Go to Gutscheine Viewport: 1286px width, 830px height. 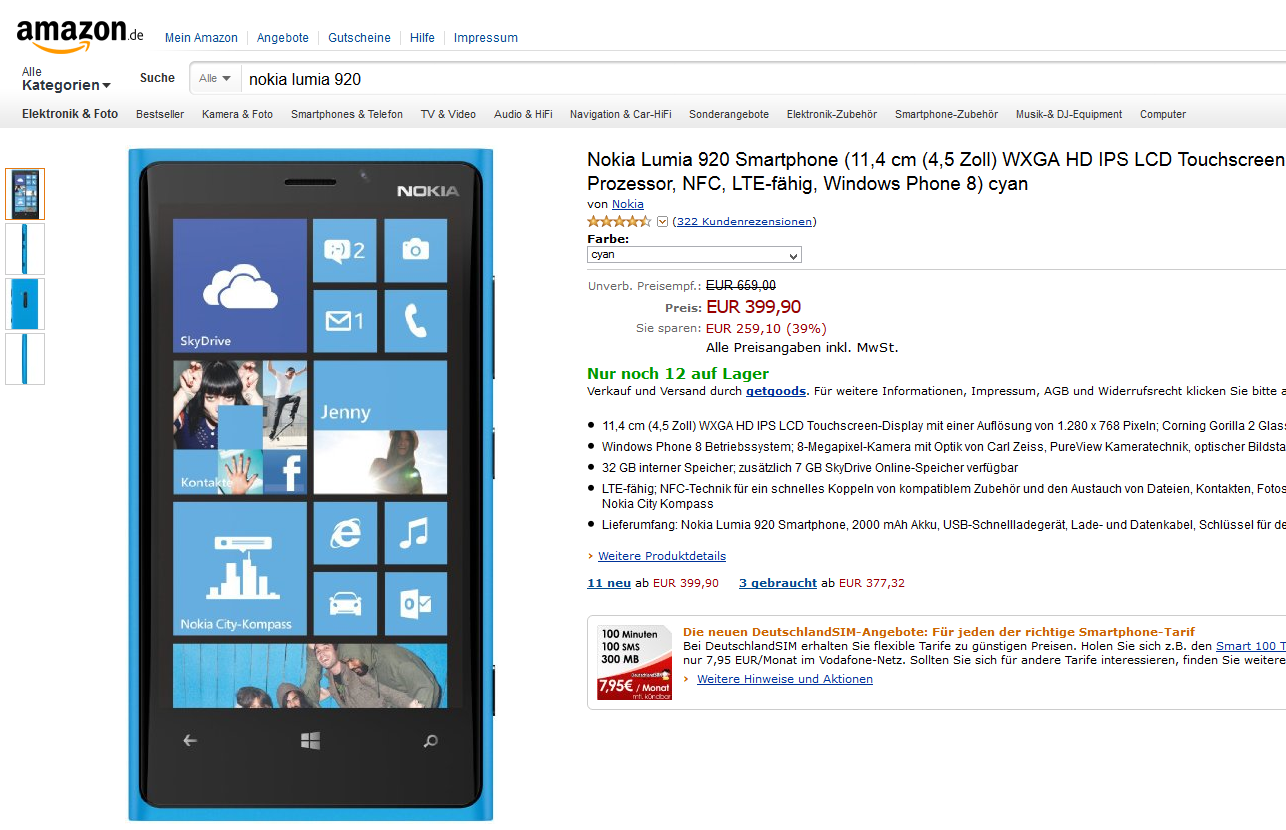coord(360,38)
